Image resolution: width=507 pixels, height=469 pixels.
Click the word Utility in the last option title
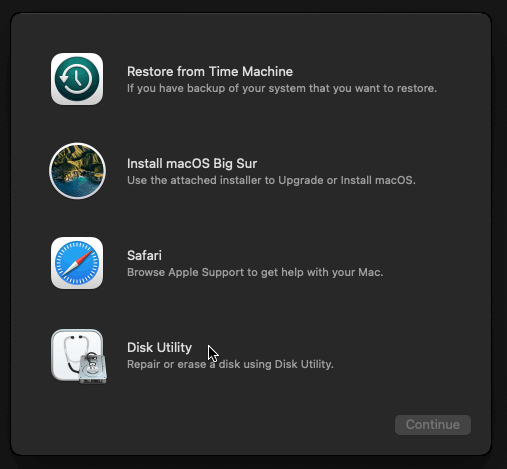pyautogui.click(x=174, y=348)
